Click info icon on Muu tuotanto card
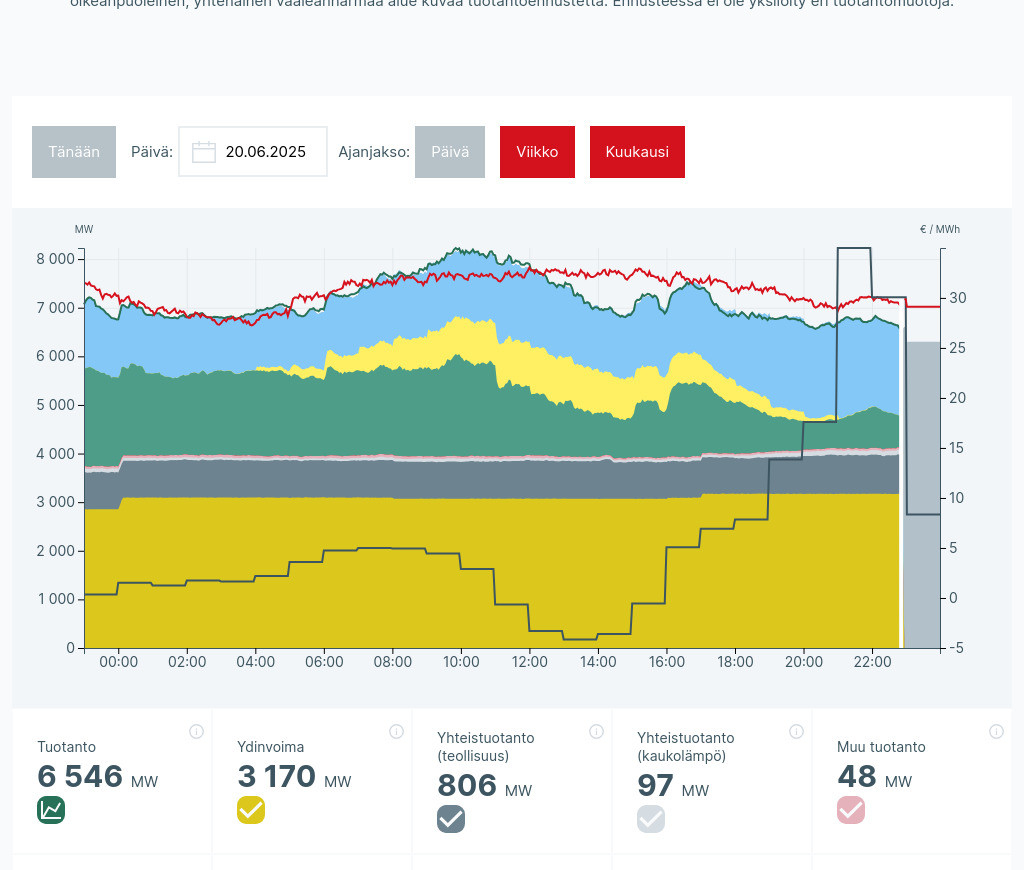This screenshot has width=1024, height=870. [996, 731]
